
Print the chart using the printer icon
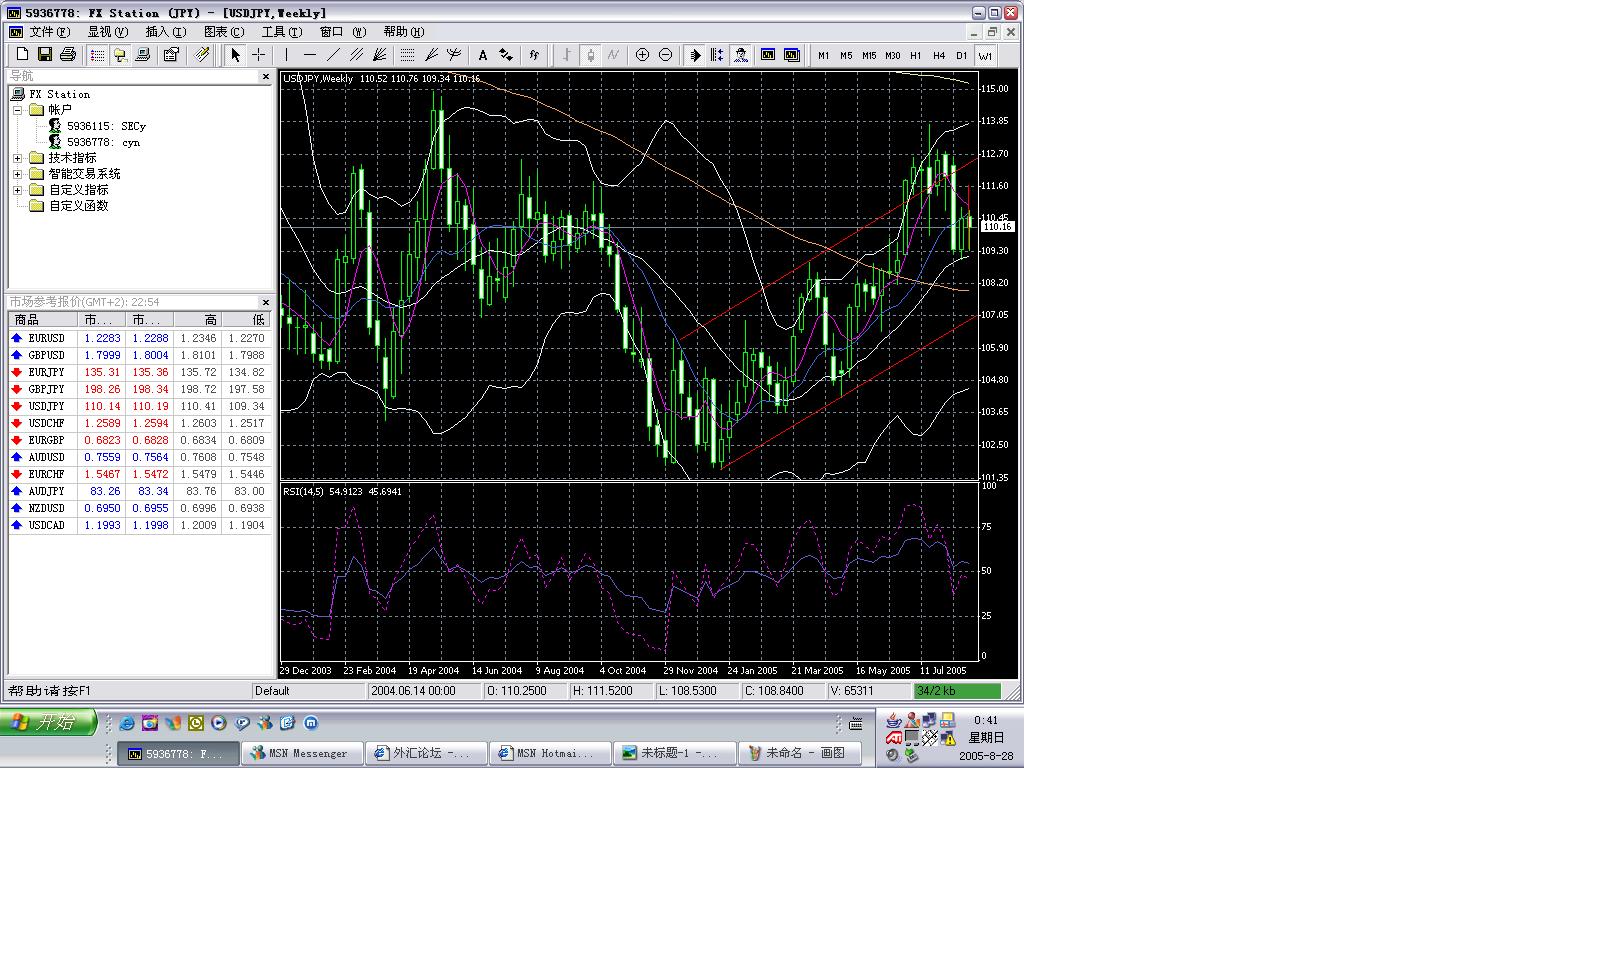pos(68,55)
